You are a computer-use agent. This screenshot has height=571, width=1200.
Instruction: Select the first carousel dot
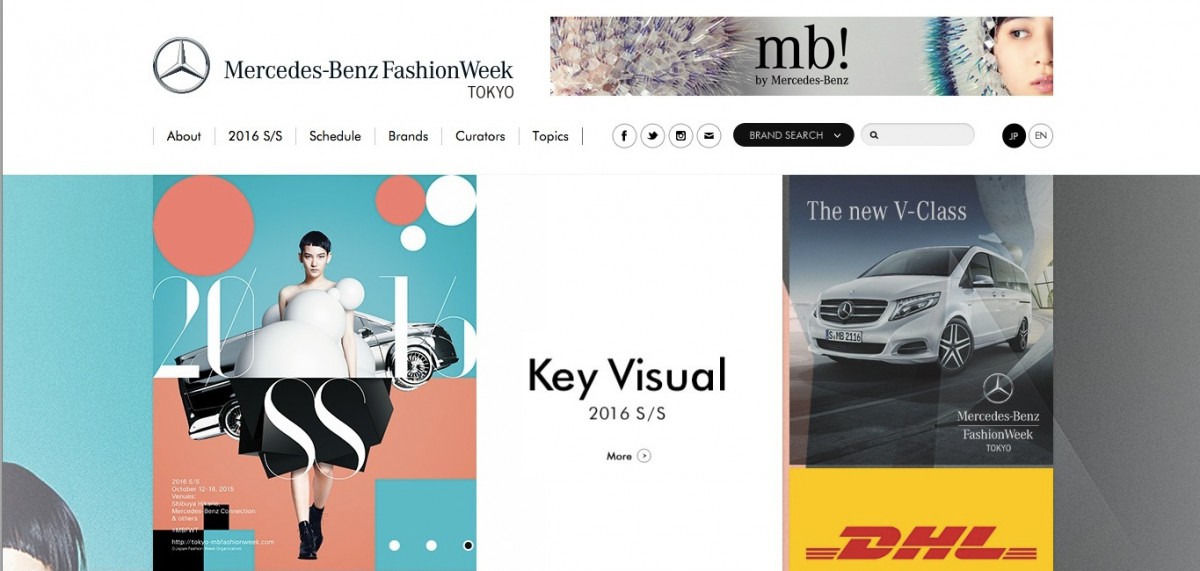pyautogui.click(x=394, y=545)
